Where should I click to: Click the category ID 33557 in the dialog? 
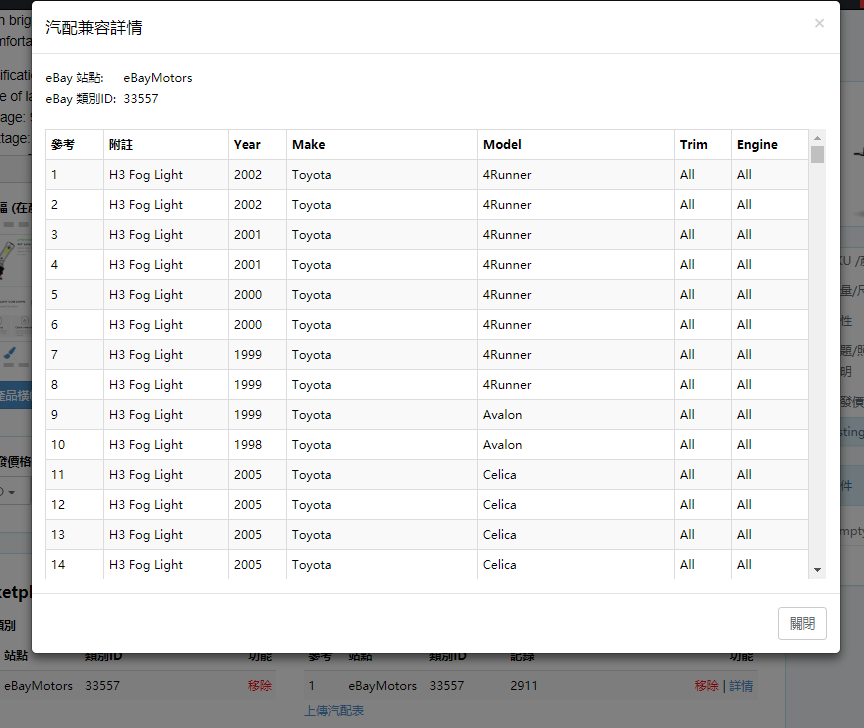(141, 99)
